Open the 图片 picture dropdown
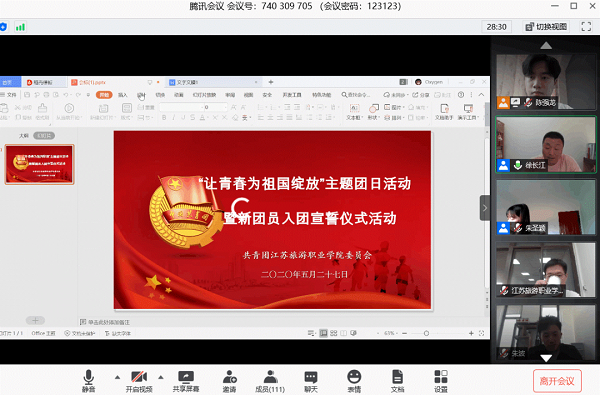600x395 pixels. (x=394, y=107)
